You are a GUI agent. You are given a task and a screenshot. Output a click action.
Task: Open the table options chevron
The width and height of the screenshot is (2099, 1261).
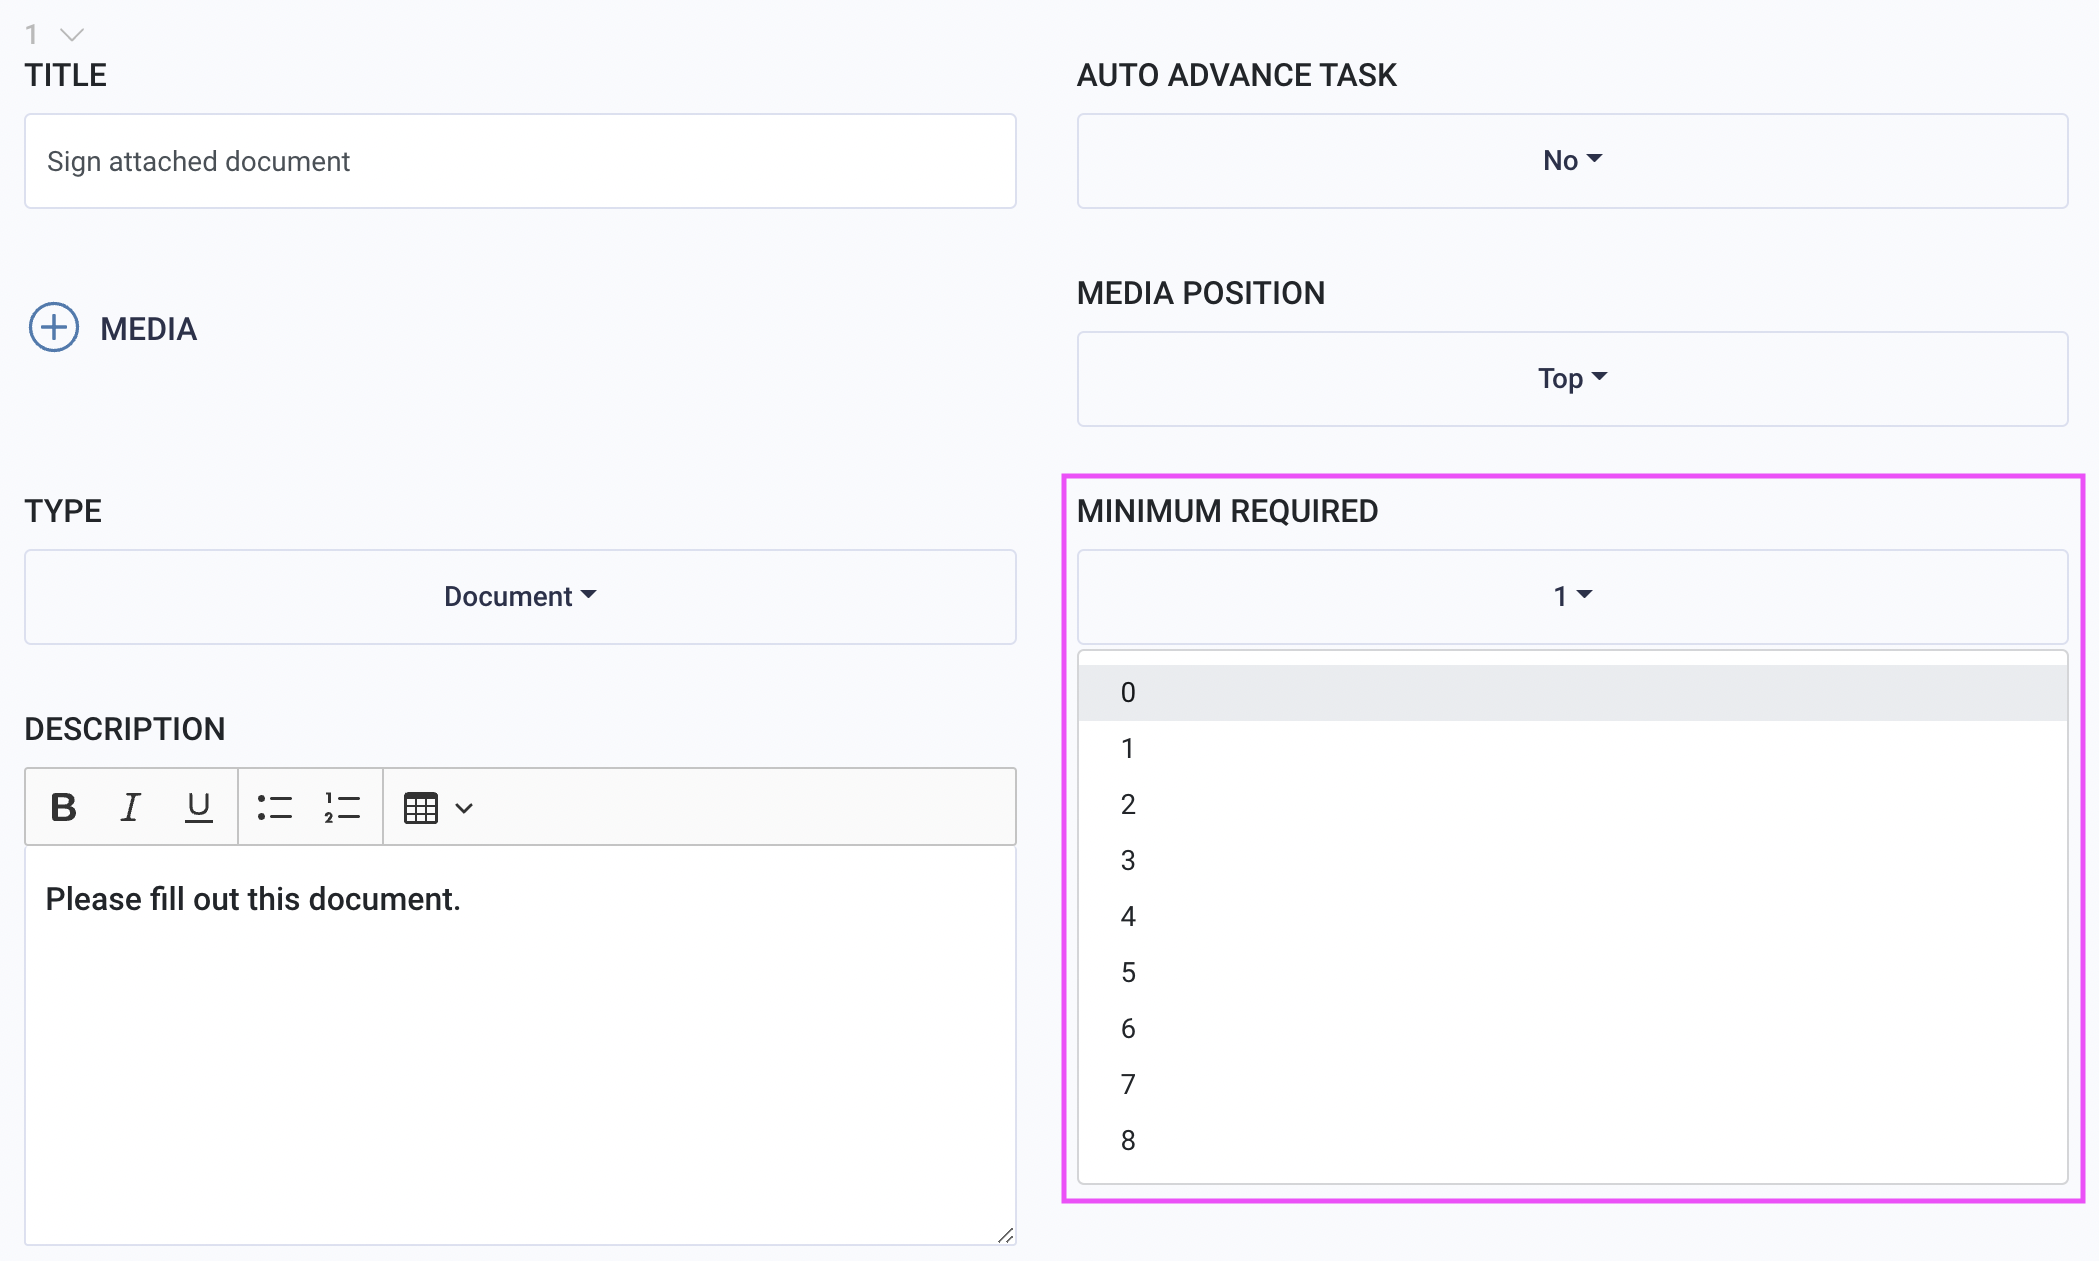464,808
